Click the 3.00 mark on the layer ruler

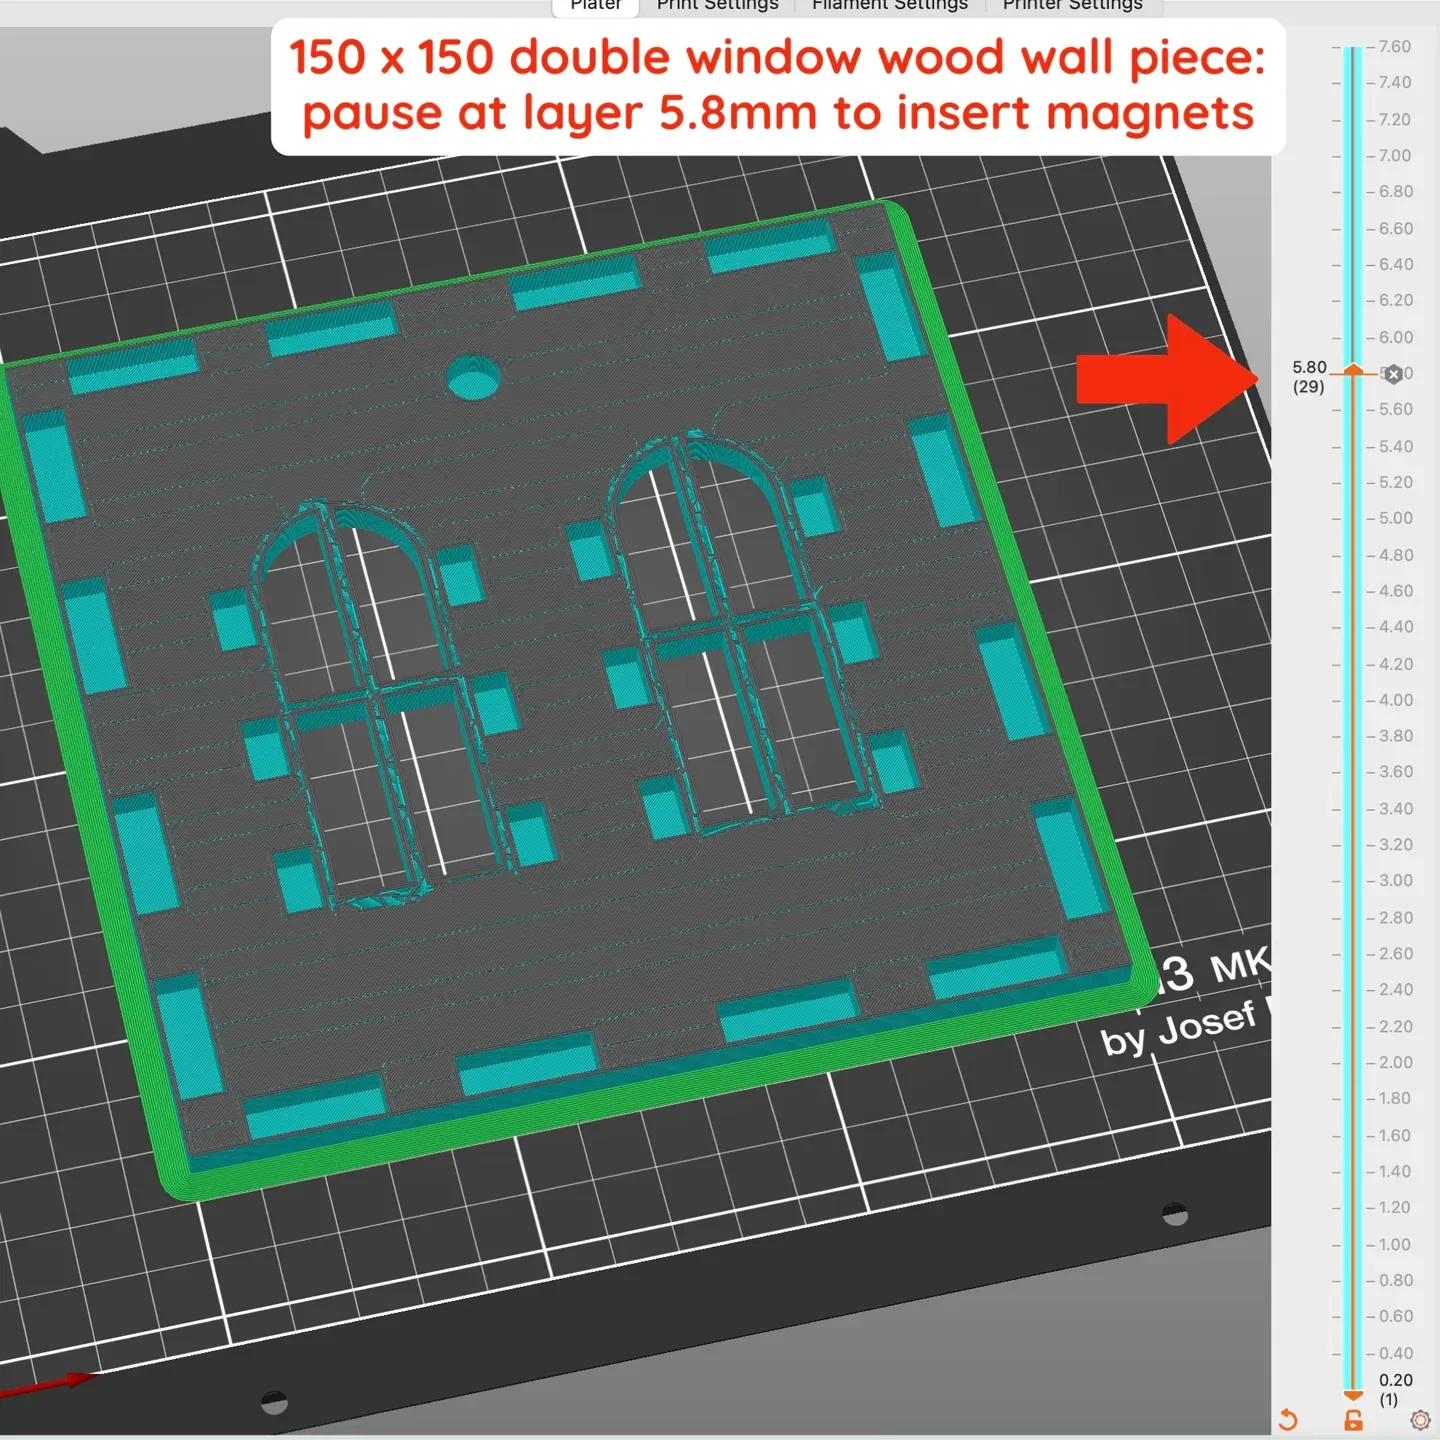(1395, 881)
